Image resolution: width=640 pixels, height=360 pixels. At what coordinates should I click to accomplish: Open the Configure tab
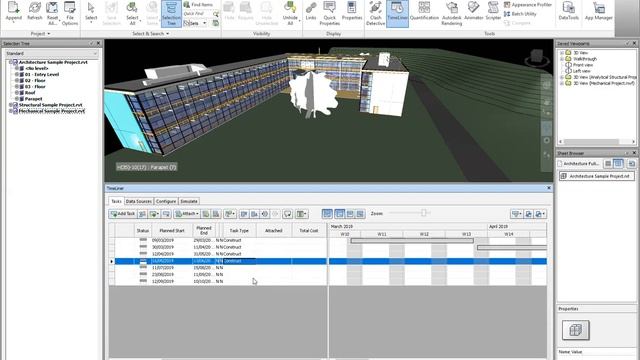(166, 201)
